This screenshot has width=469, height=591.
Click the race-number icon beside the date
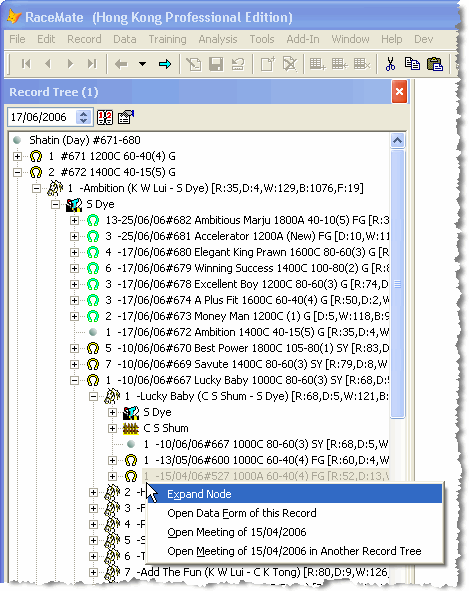105,117
